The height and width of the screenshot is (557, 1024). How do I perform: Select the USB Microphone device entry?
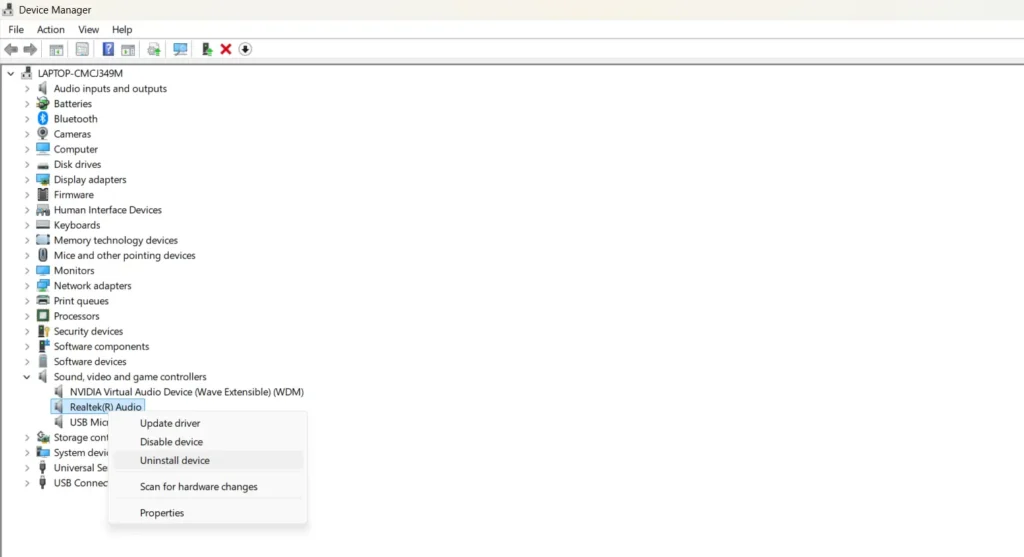point(89,422)
